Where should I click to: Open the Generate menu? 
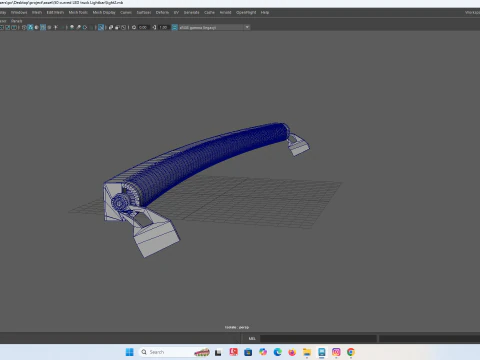click(x=191, y=12)
